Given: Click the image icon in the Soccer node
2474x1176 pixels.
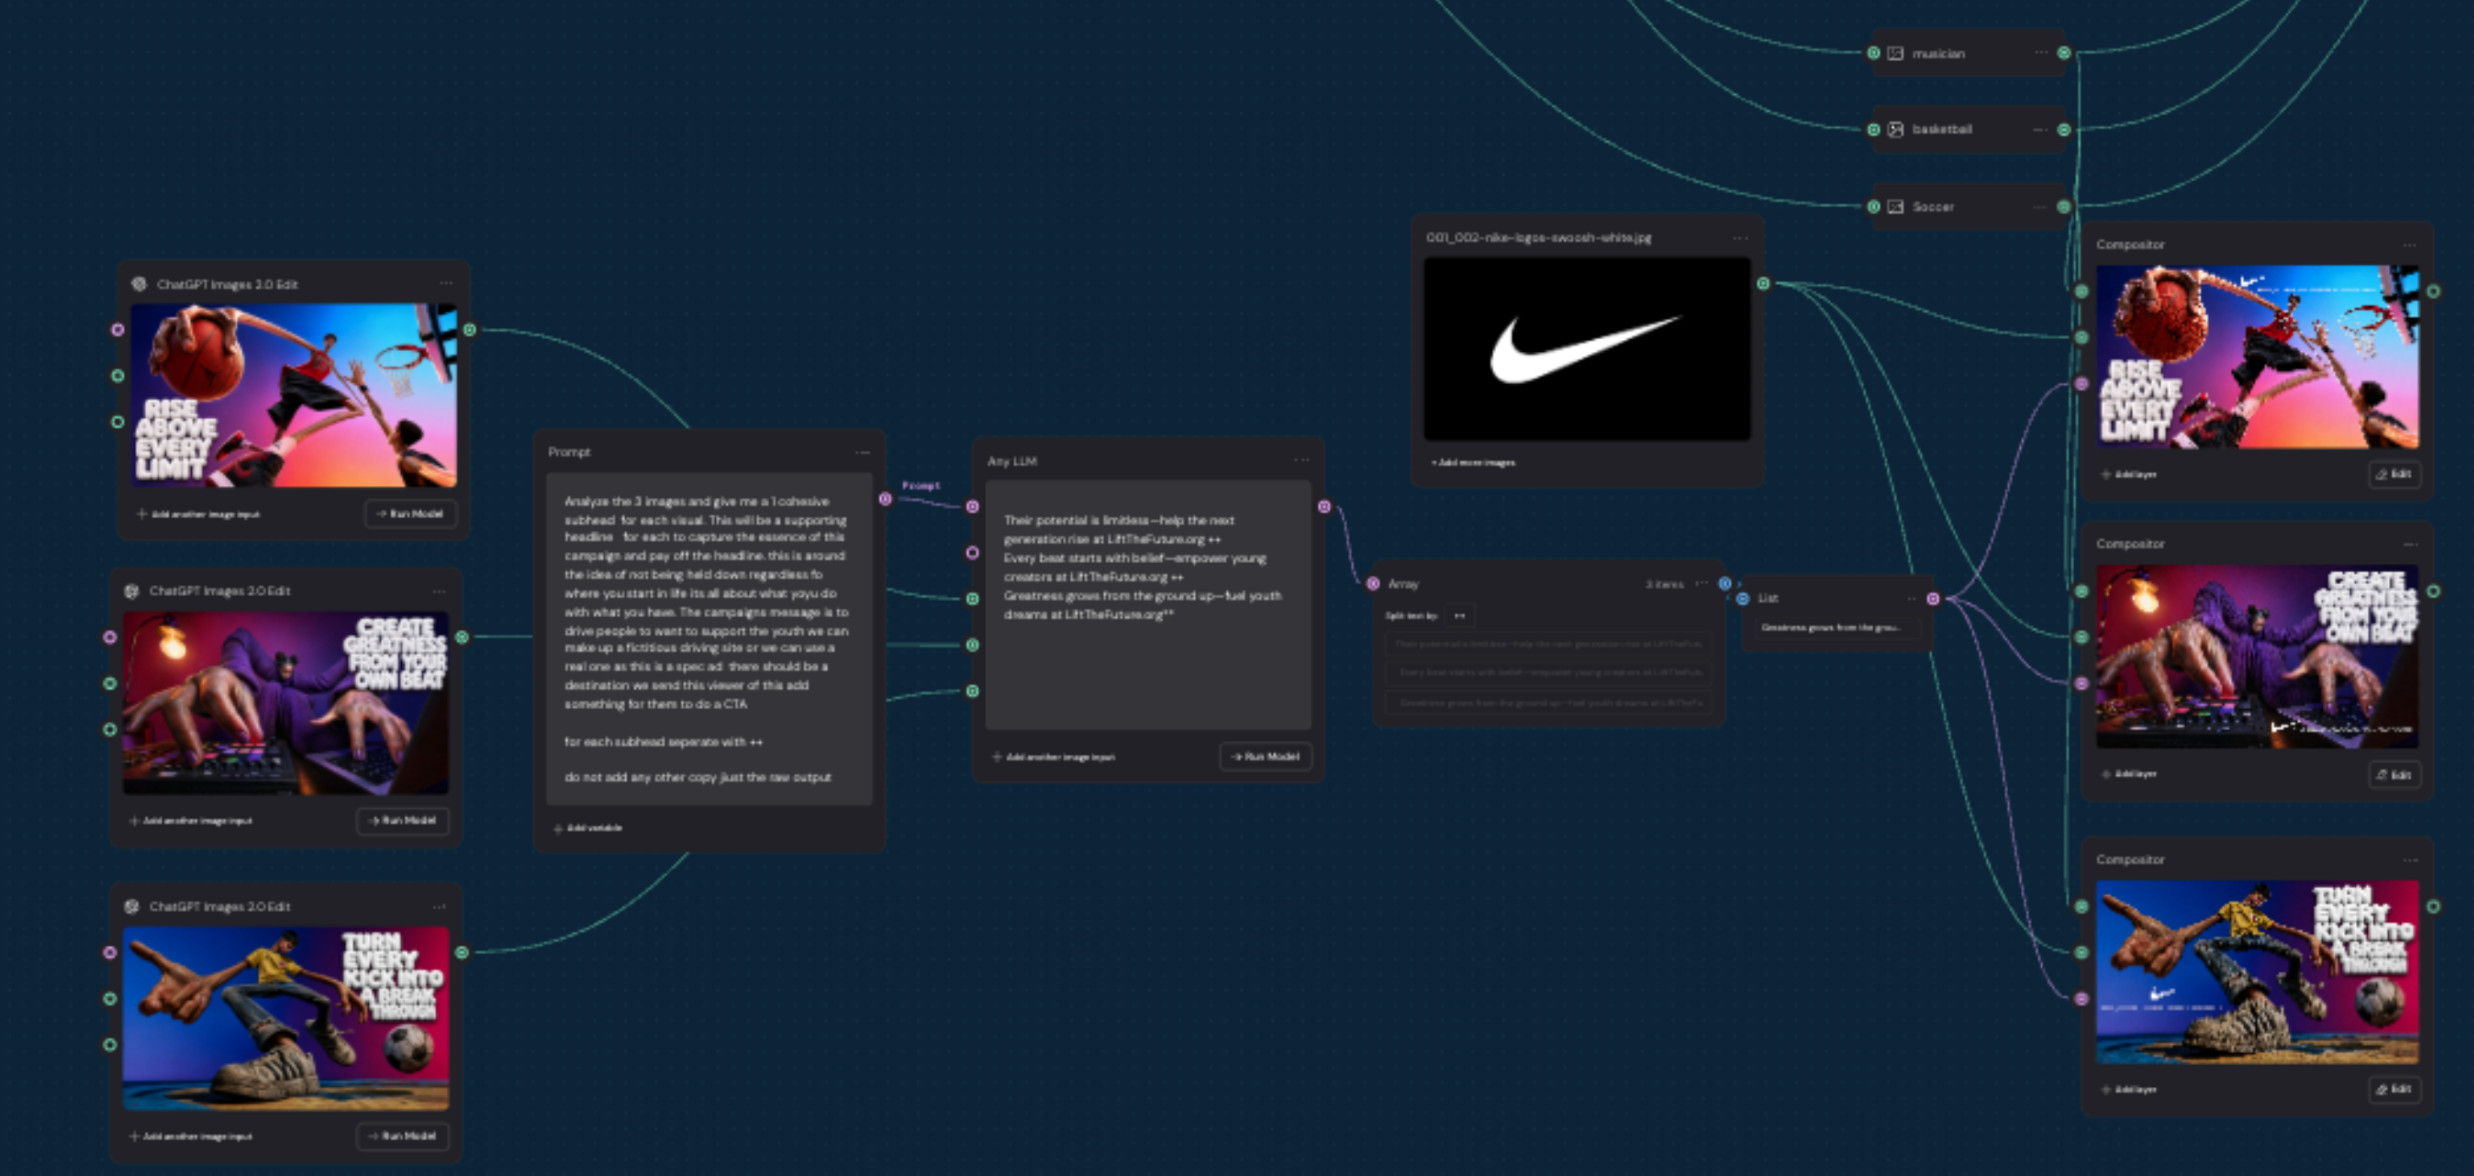Looking at the screenshot, I should 1895,207.
